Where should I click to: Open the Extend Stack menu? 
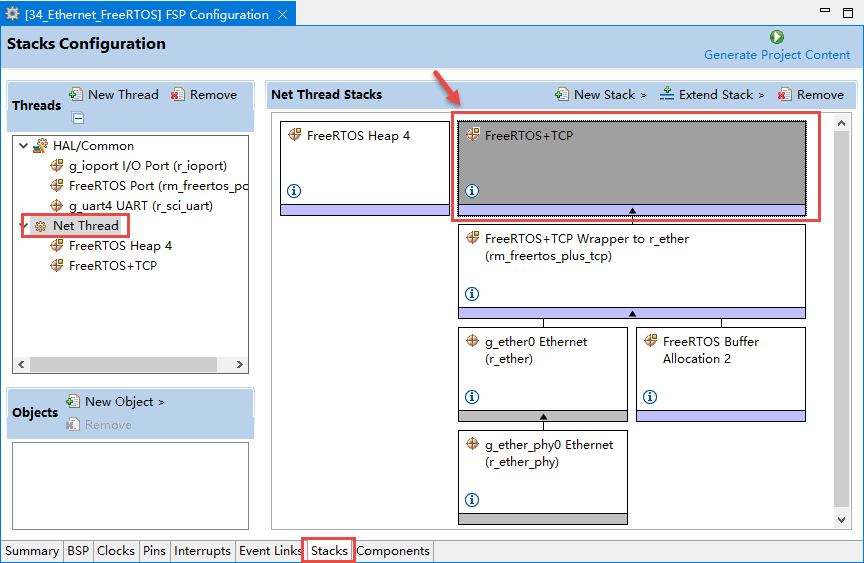712,95
